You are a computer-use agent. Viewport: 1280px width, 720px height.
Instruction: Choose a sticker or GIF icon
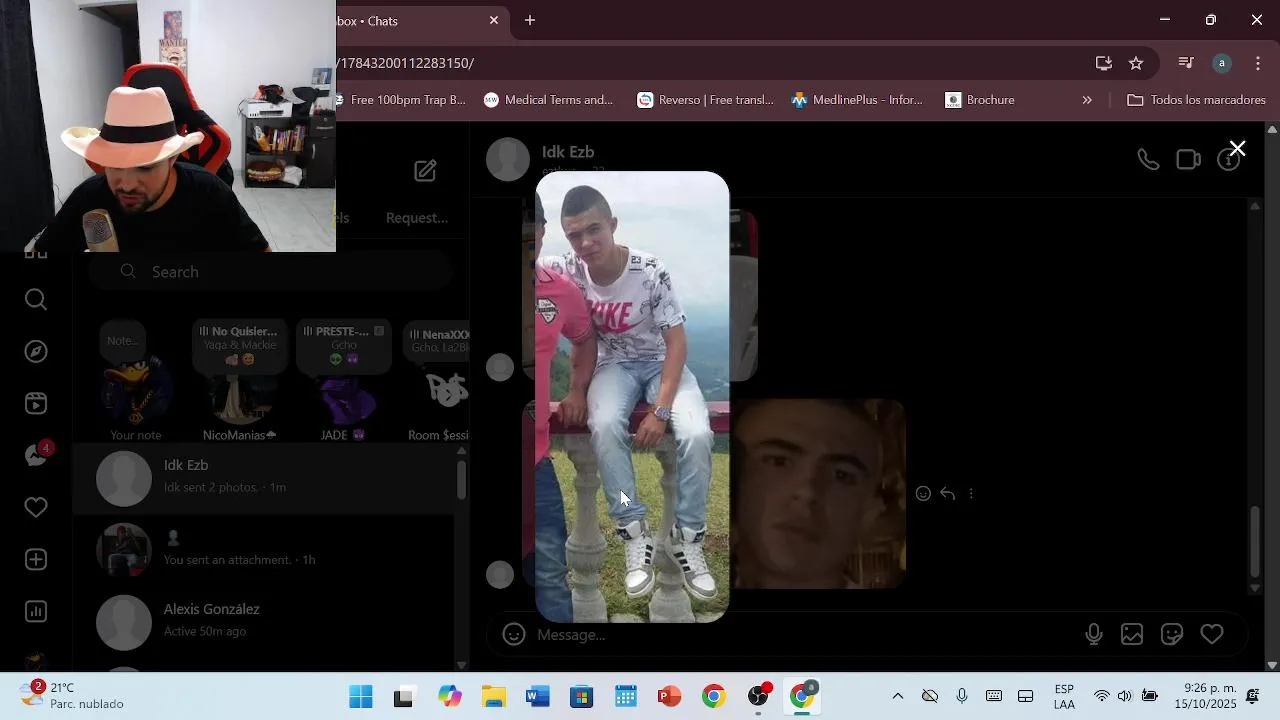pos(1172,634)
